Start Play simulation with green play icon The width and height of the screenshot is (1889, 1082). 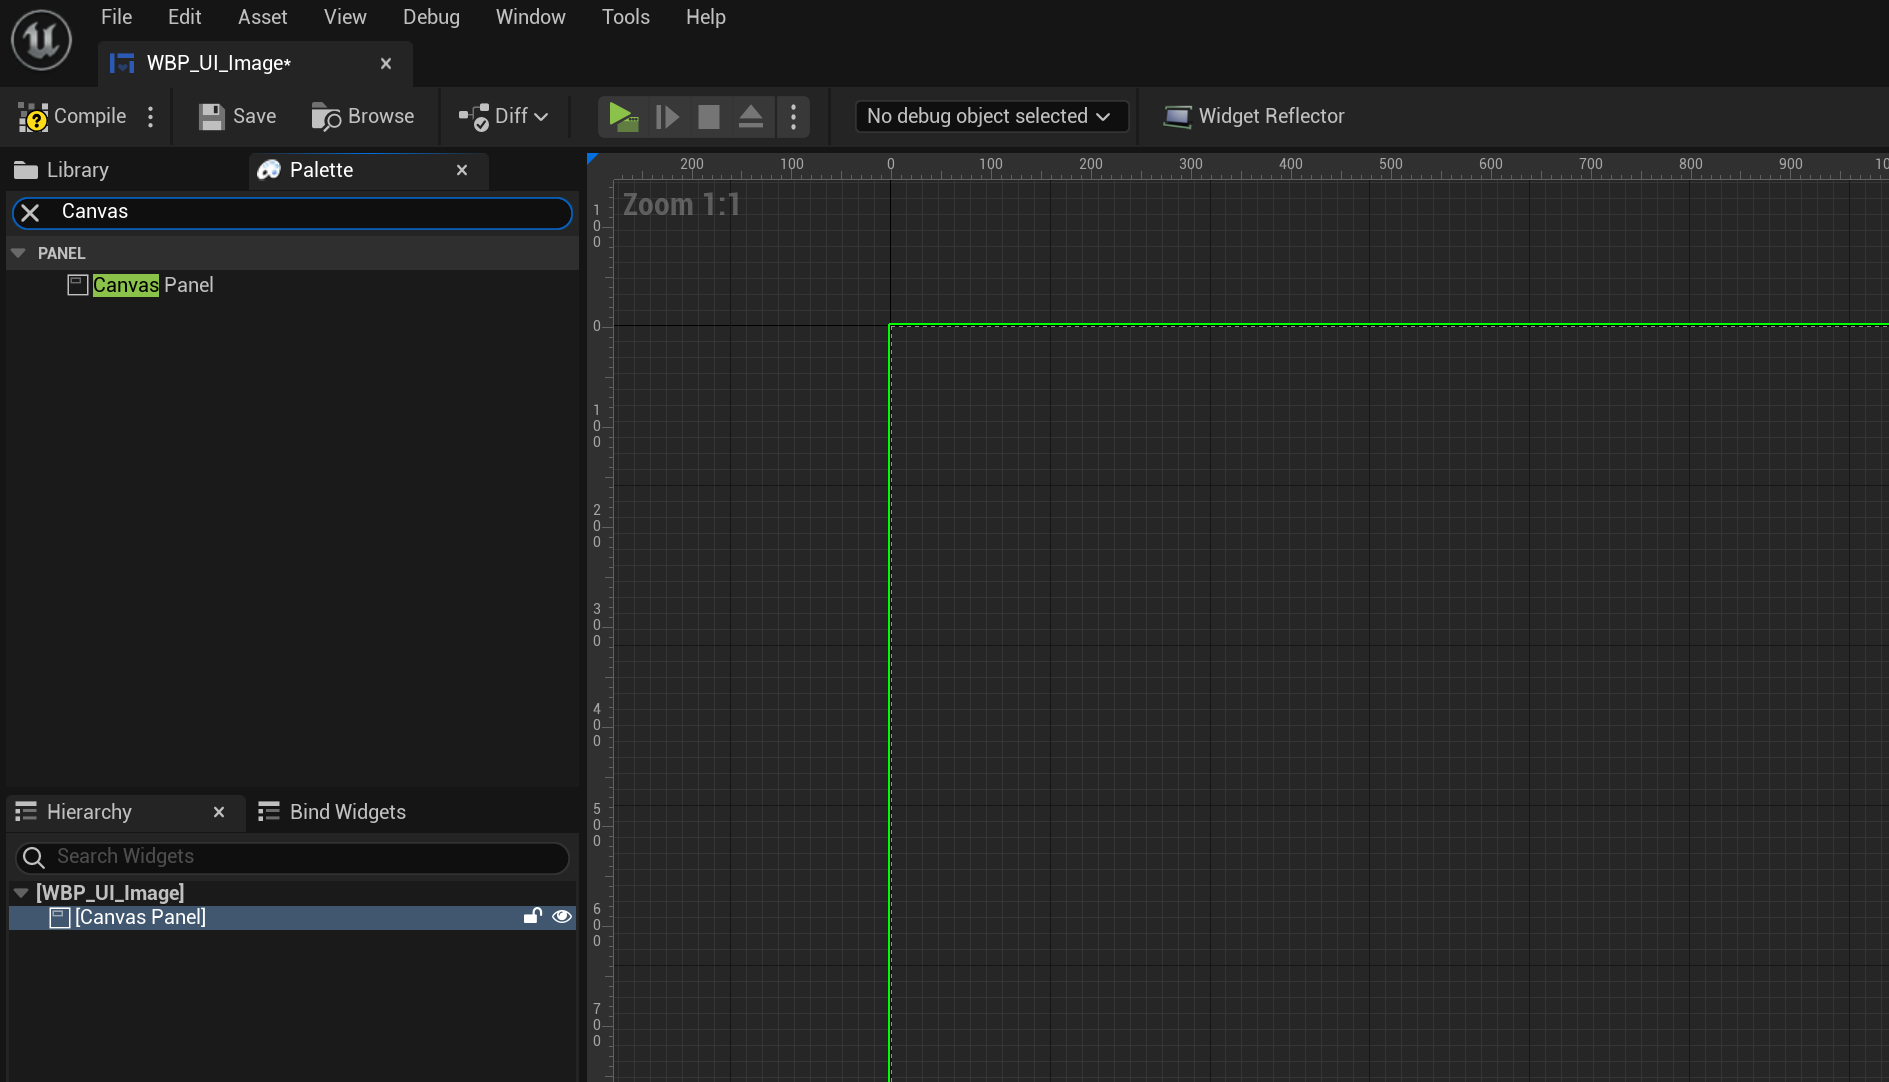click(623, 116)
